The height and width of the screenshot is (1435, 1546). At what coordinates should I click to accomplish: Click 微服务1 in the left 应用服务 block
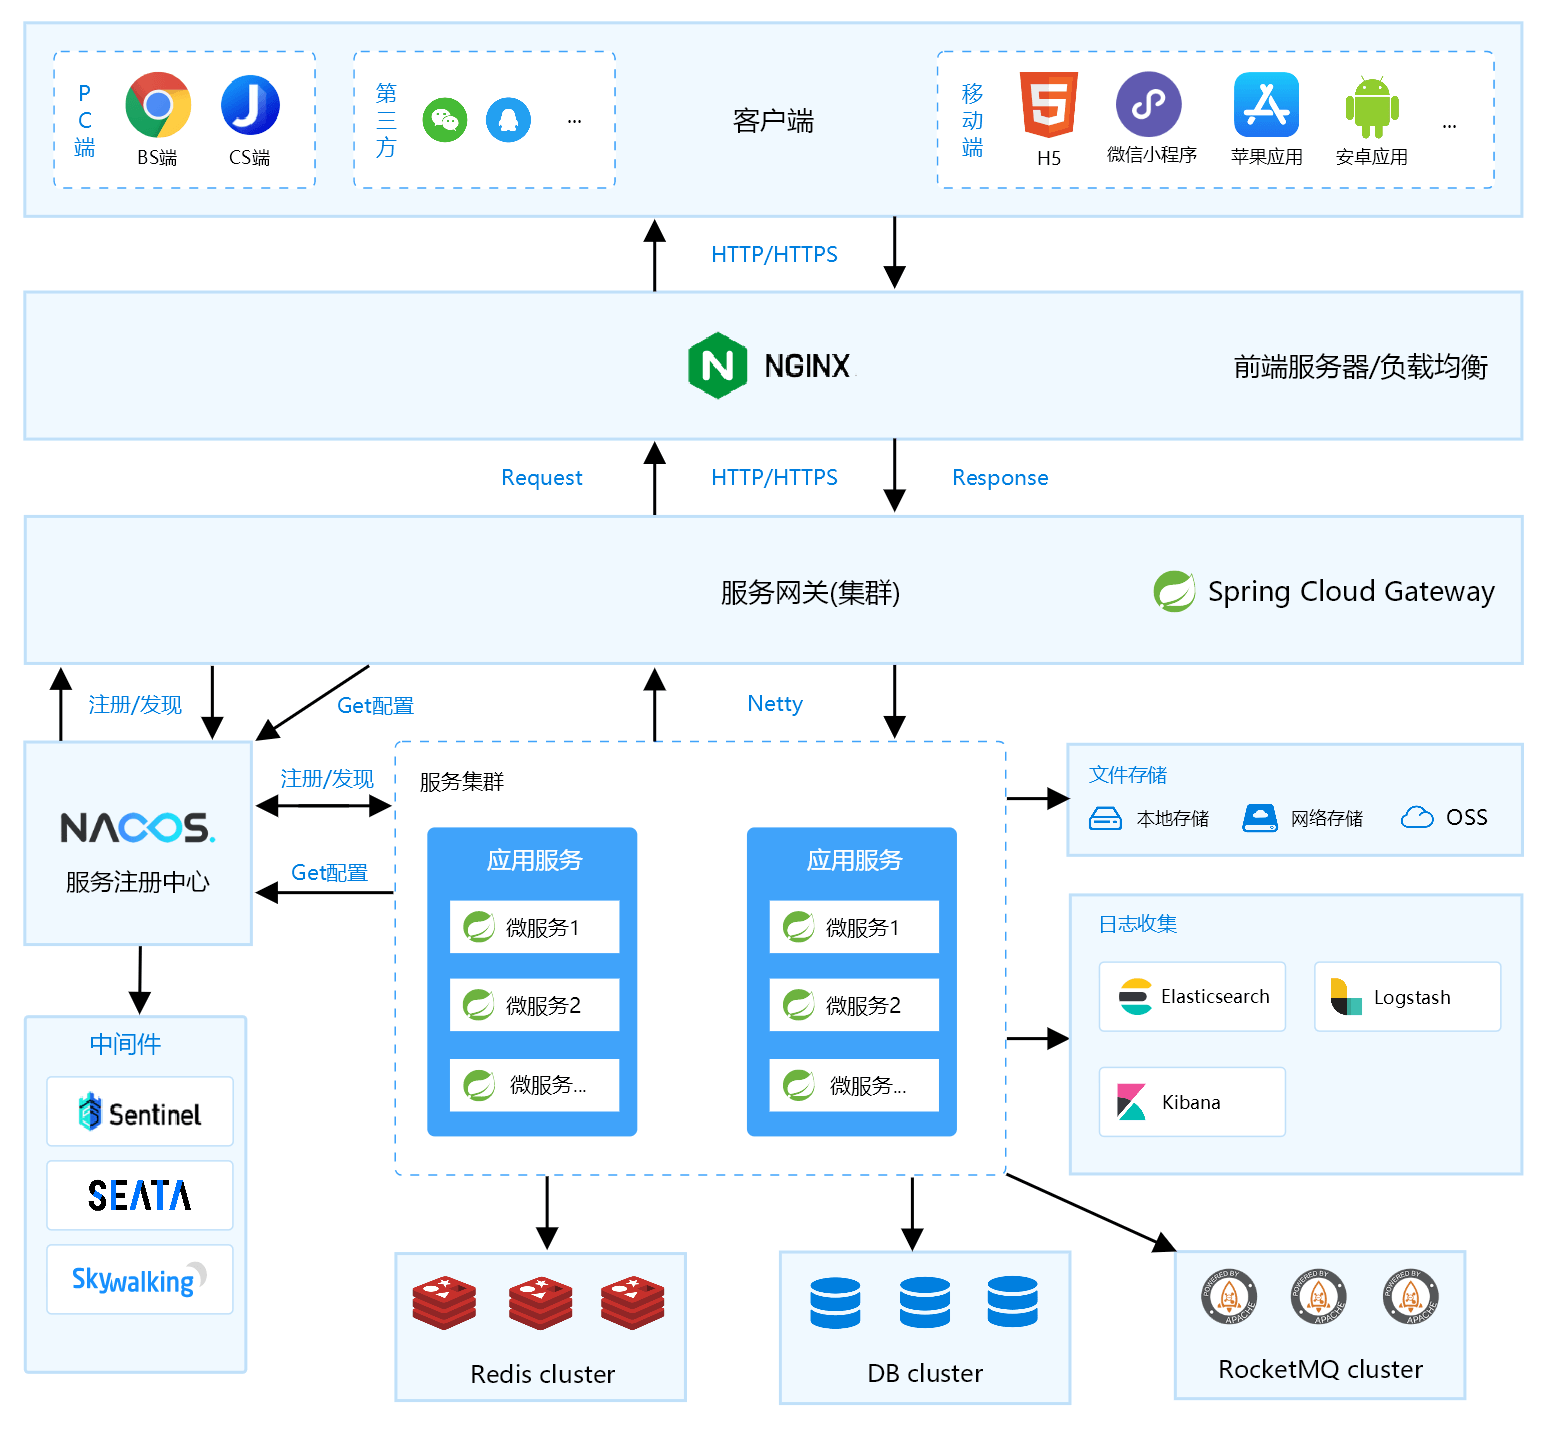click(x=535, y=927)
